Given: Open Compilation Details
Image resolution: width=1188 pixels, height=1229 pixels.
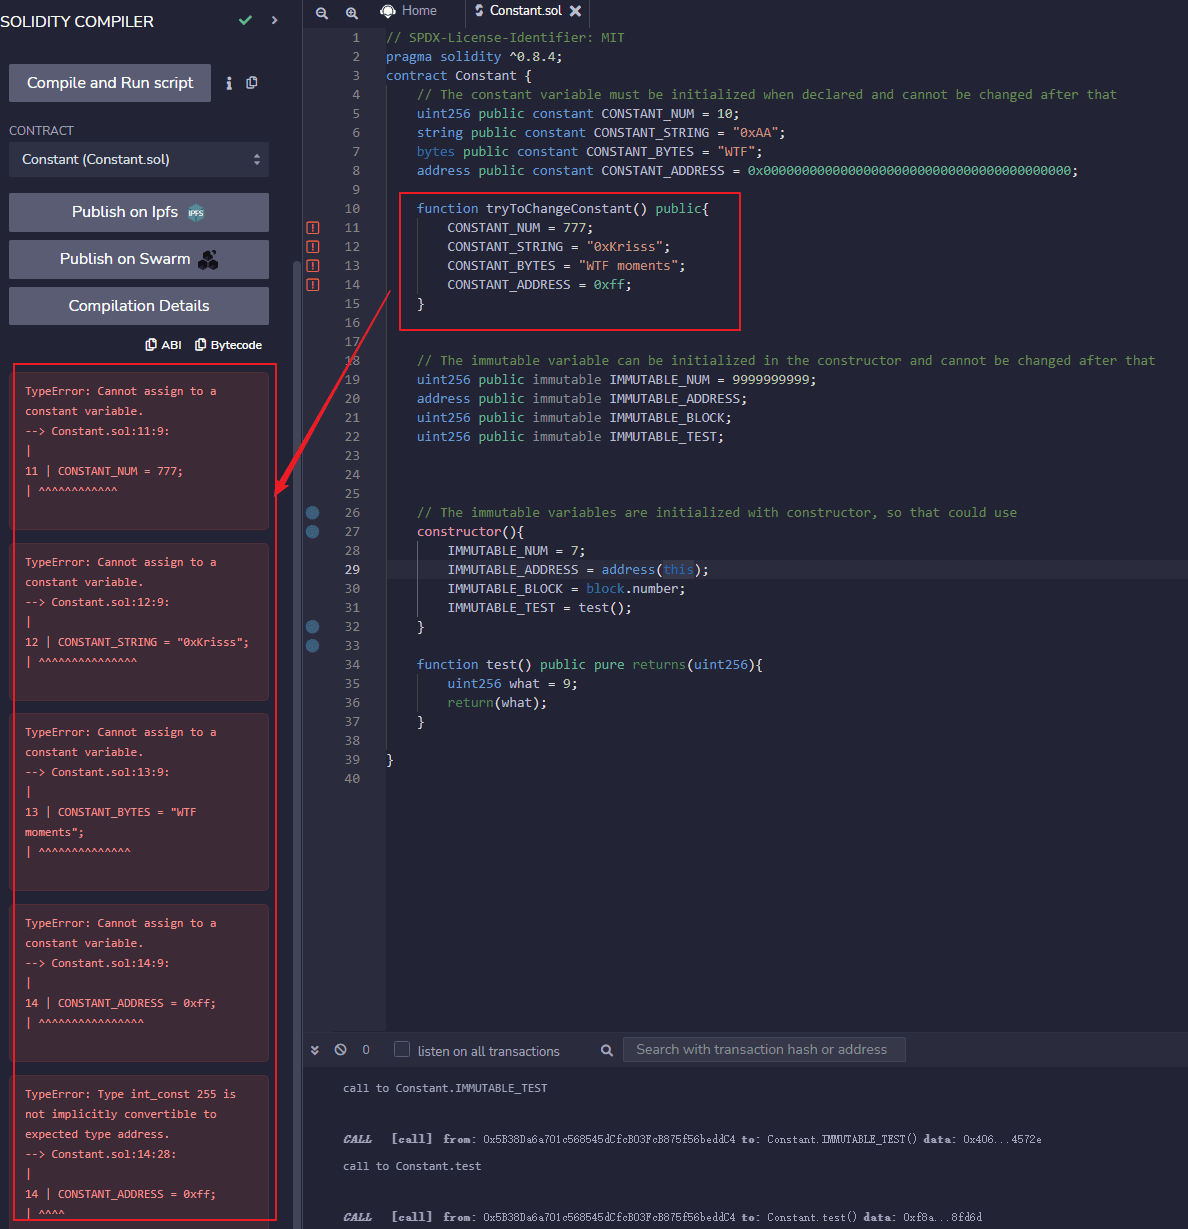Looking at the screenshot, I should click(139, 306).
